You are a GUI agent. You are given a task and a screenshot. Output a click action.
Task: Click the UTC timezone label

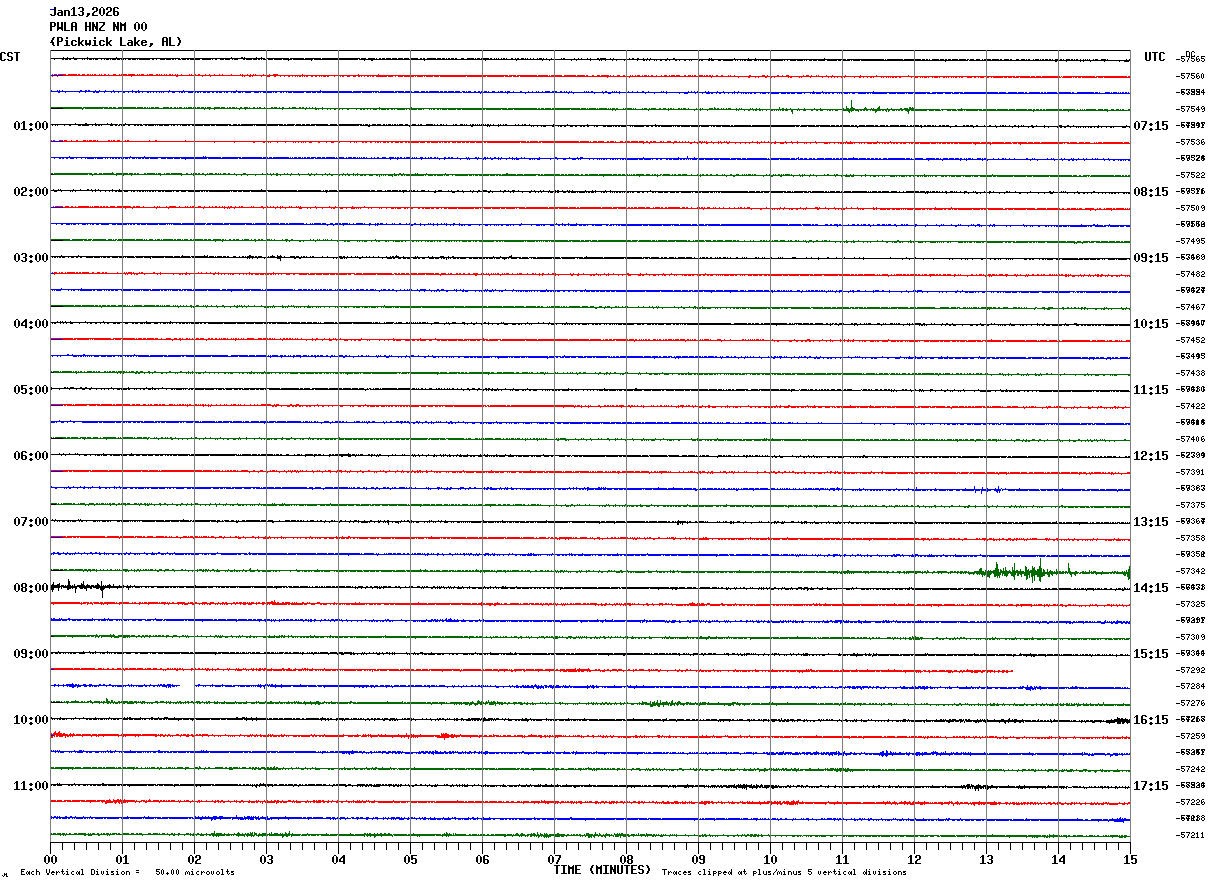1155,57
